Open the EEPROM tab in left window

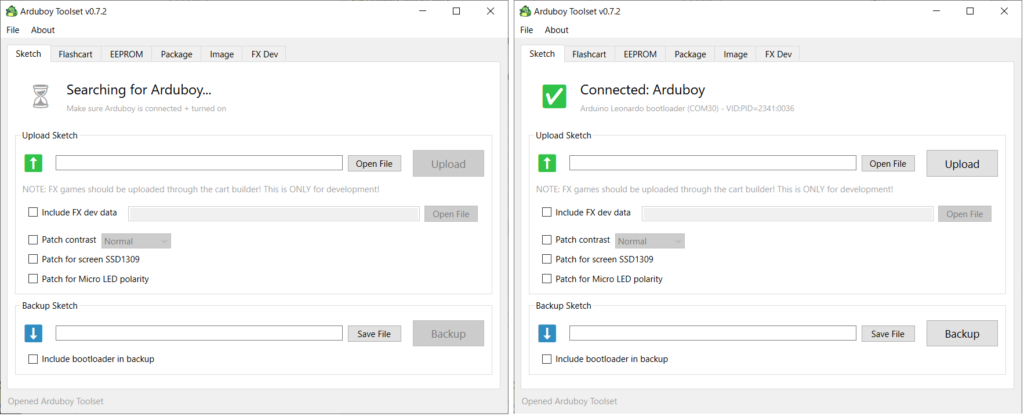(x=126, y=54)
